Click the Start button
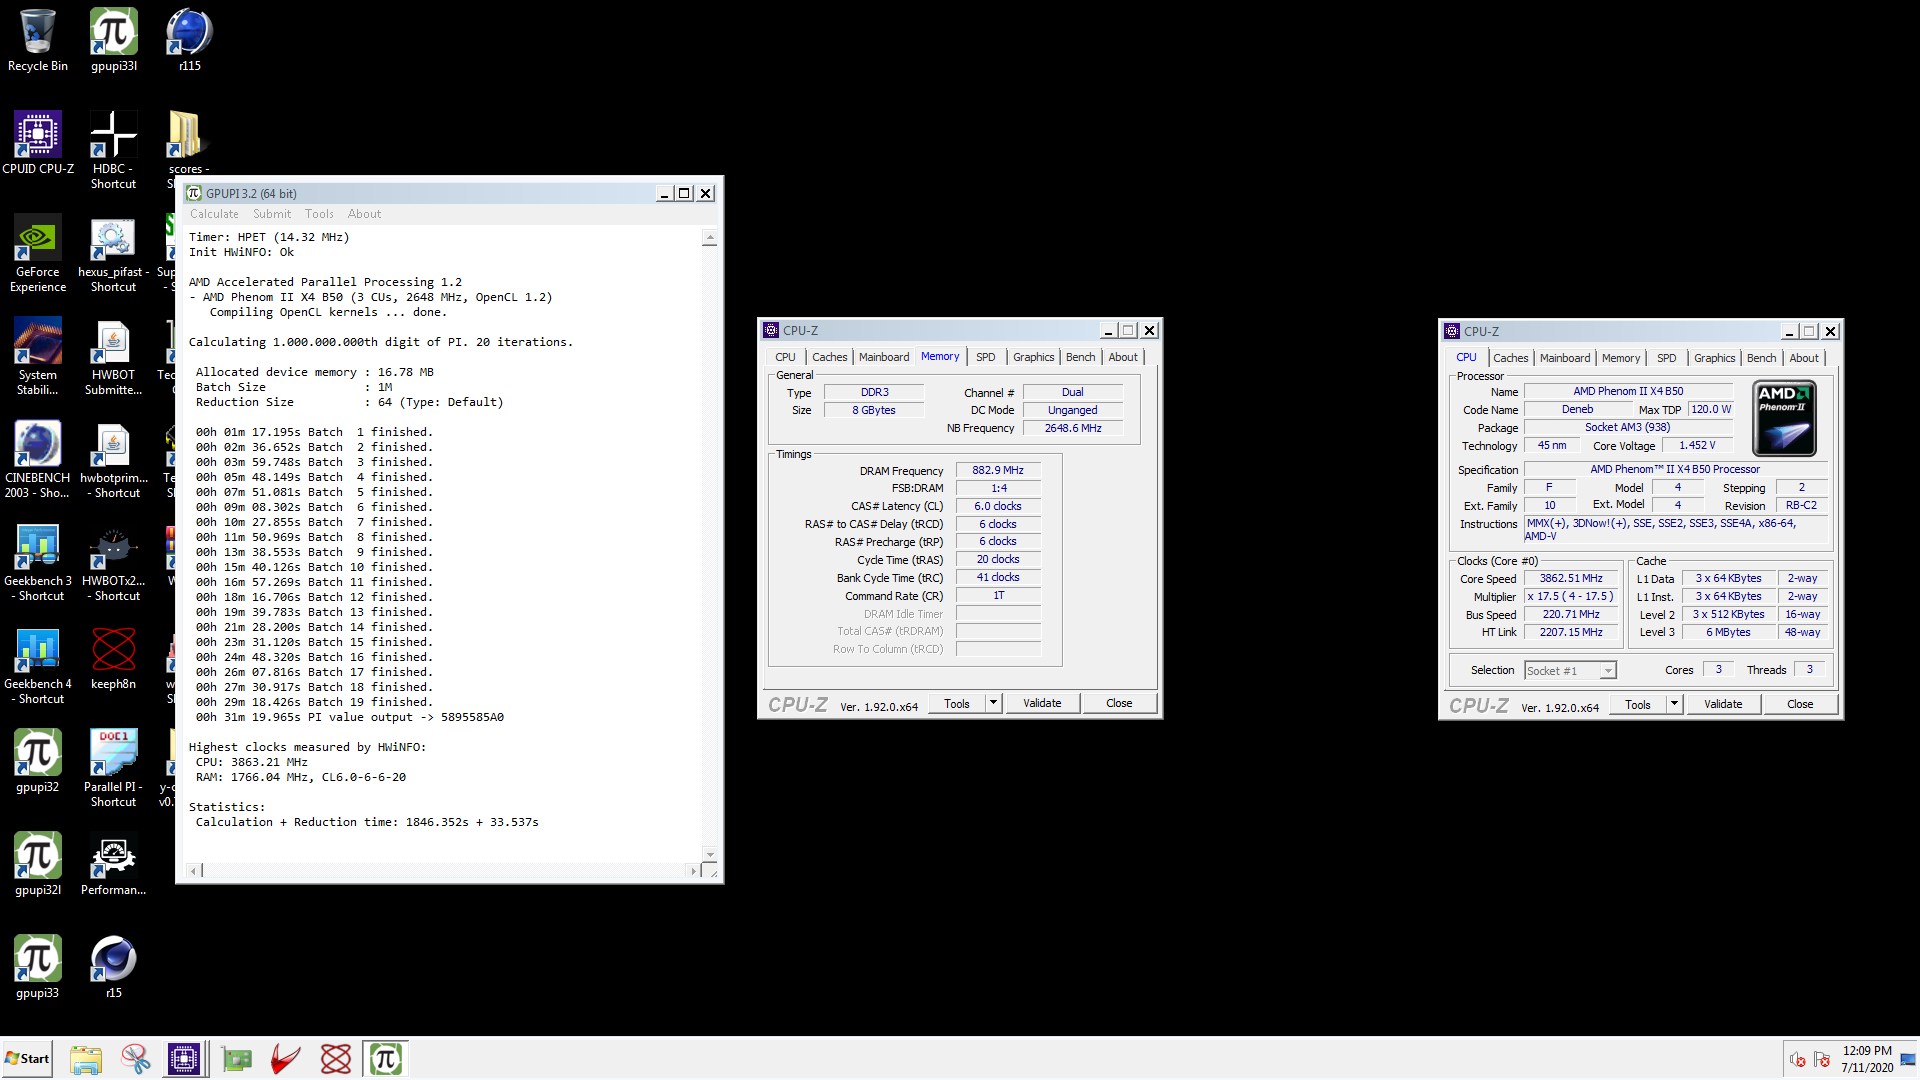The width and height of the screenshot is (1920, 1080). tap(28, 1059)
